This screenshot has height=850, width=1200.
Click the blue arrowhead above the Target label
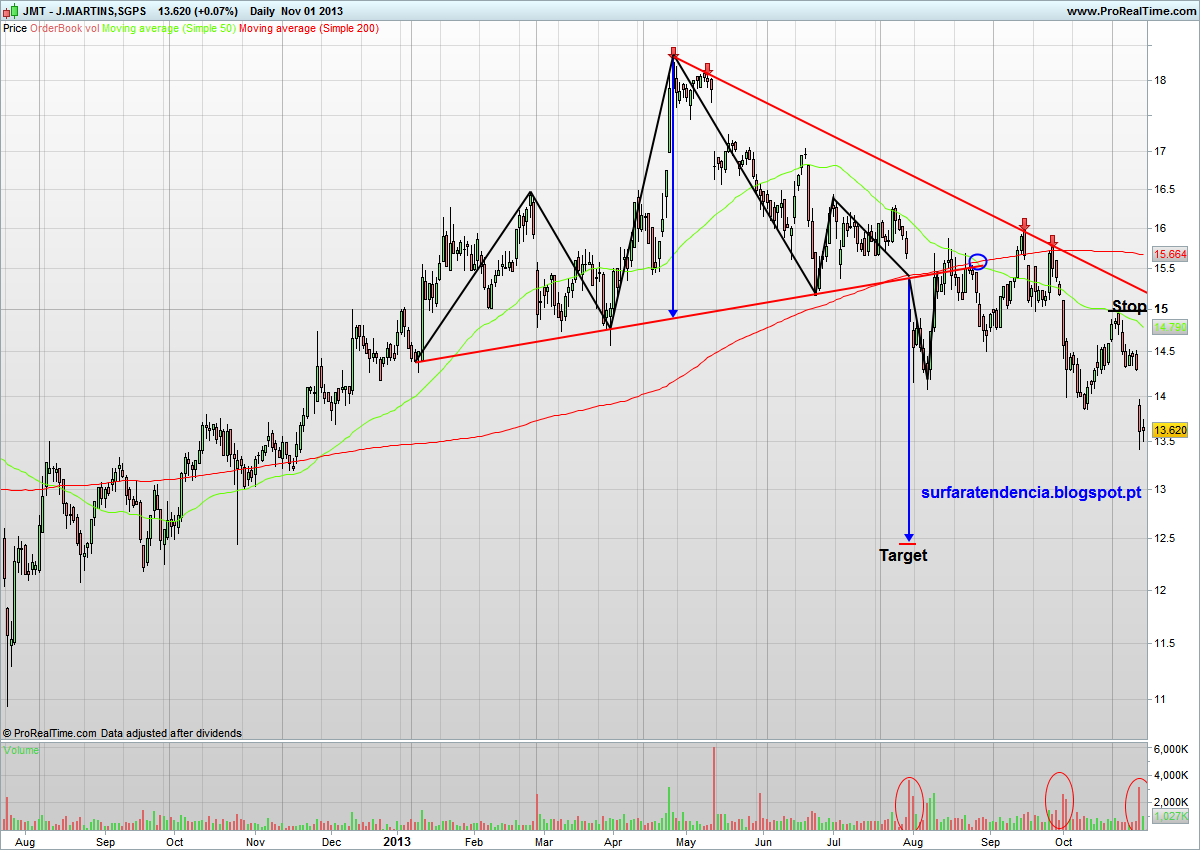tap(908, 535)
